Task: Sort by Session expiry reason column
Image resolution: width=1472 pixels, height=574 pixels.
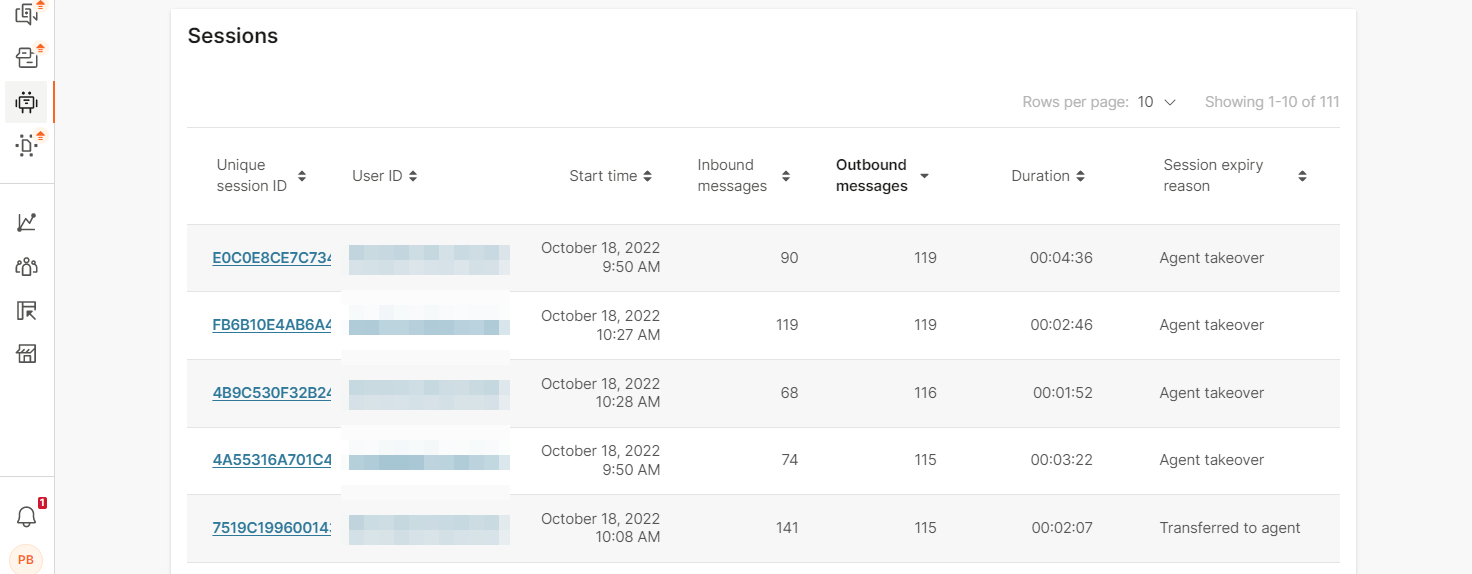Action: [1302, 176]
